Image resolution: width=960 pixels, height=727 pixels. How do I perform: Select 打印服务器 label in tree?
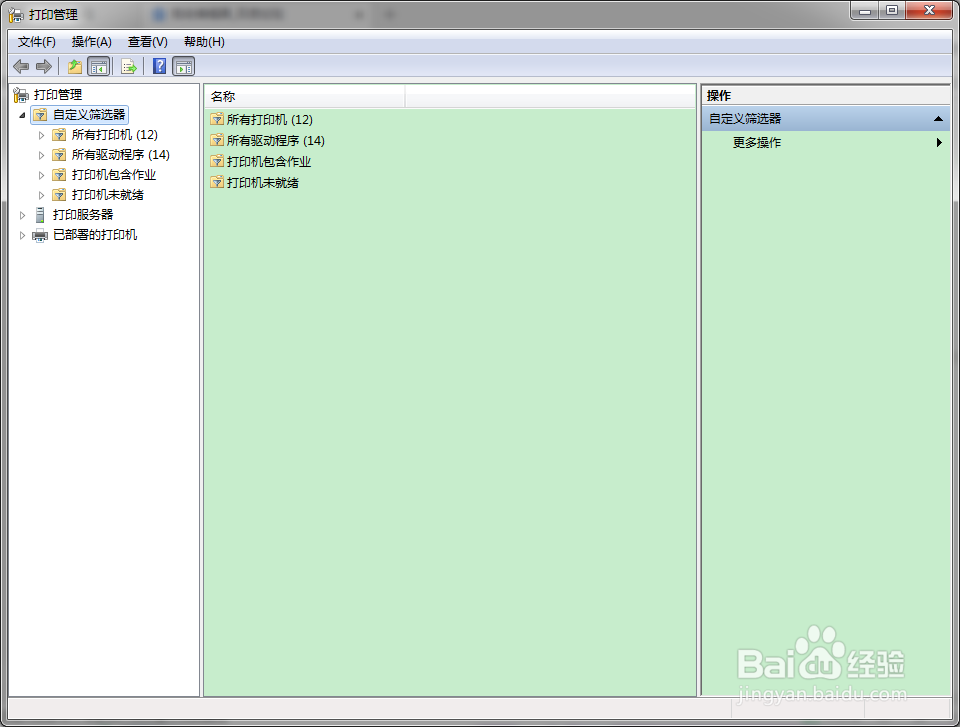click(x=83, y=215)
